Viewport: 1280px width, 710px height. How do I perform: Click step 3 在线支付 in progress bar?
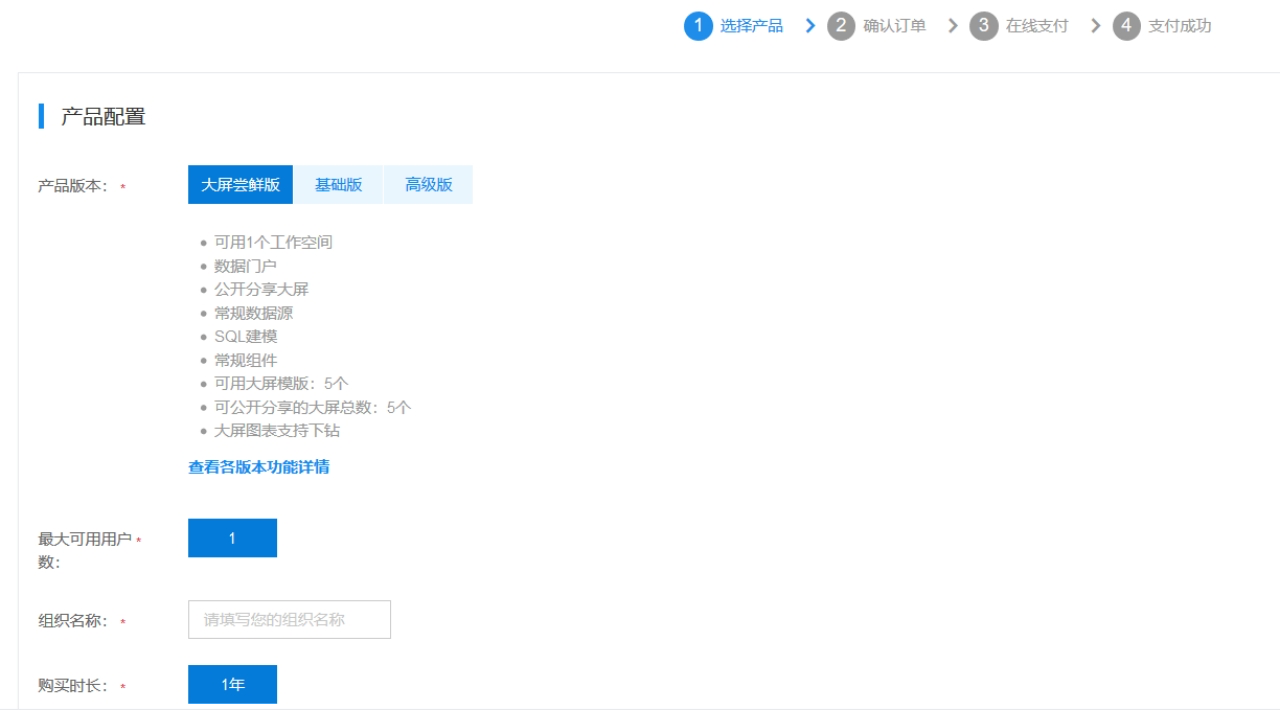[x=1019, y=26]
